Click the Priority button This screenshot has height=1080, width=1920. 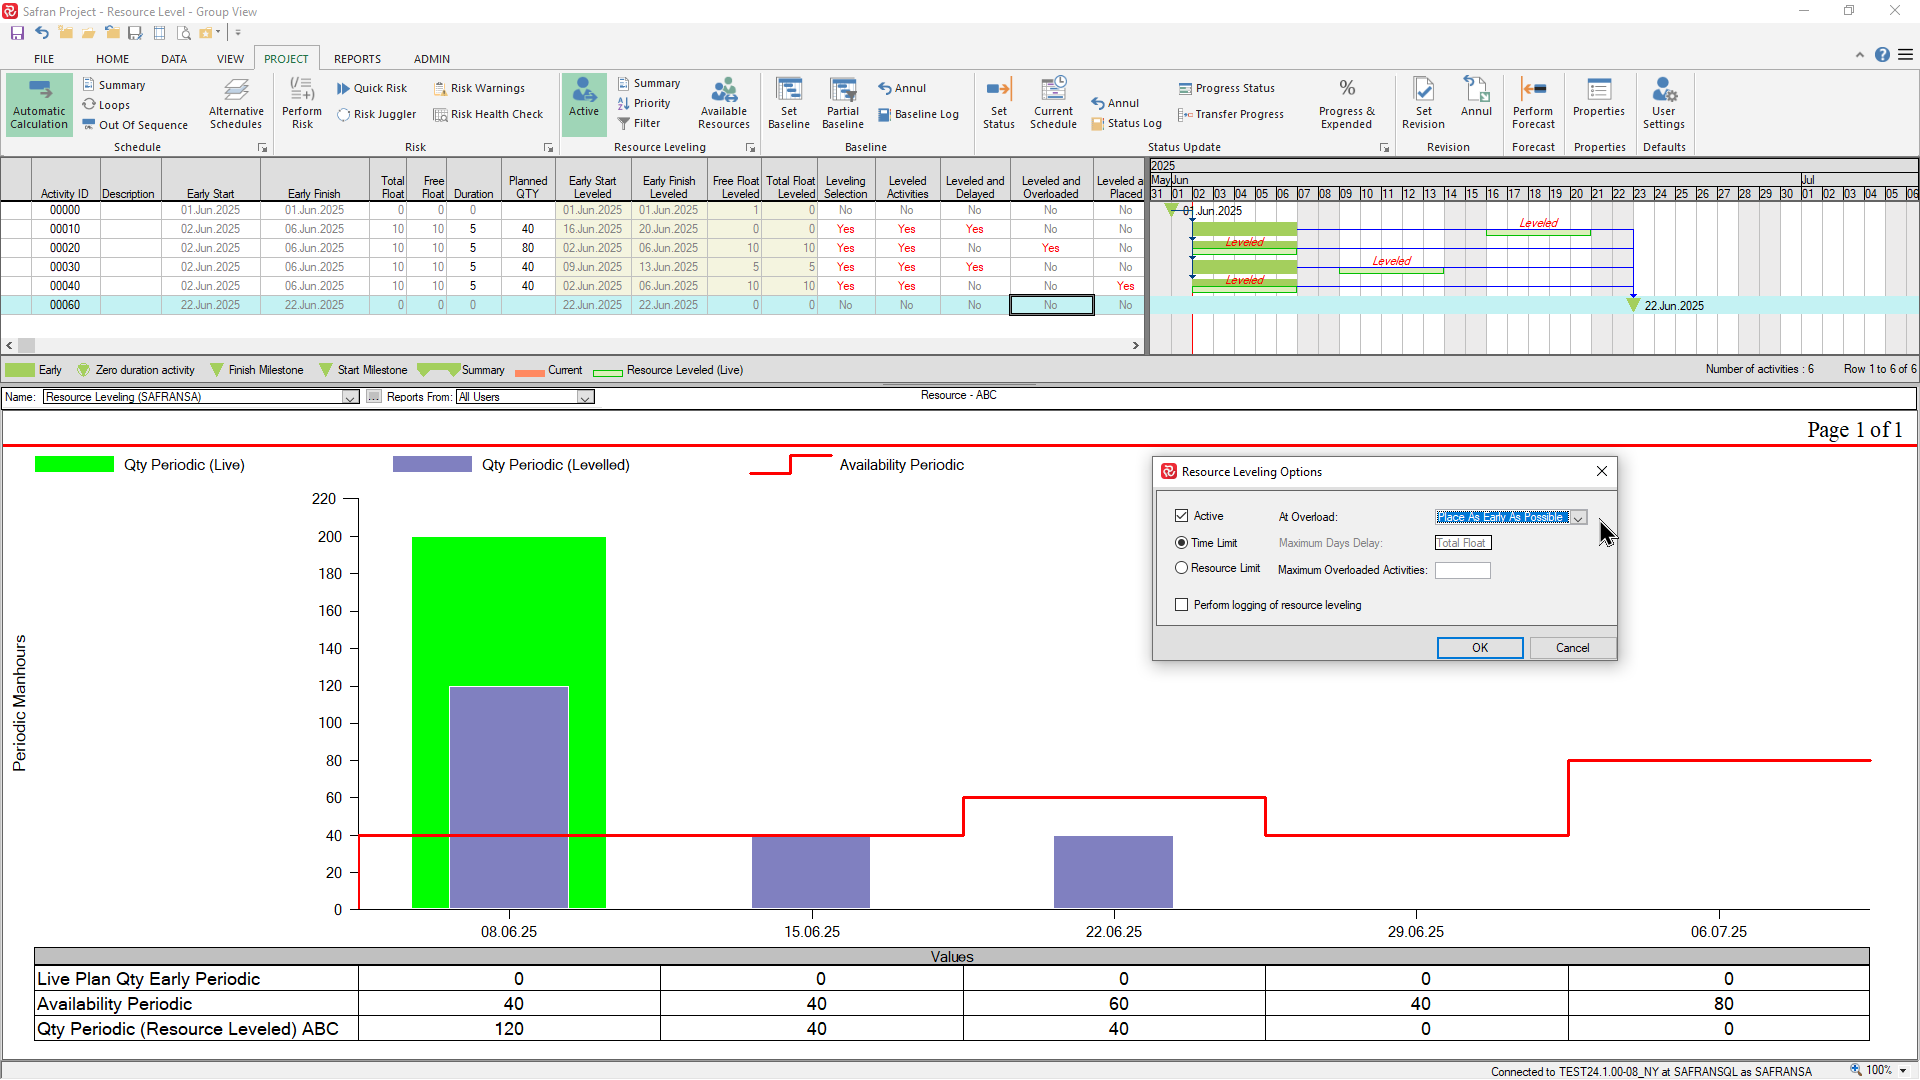pos(643,103)
